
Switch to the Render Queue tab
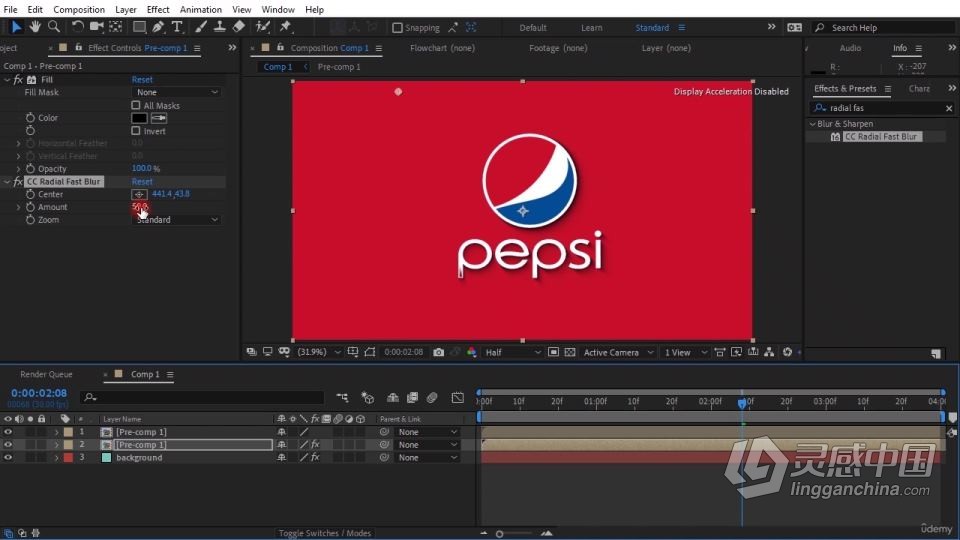coord(46,374)
